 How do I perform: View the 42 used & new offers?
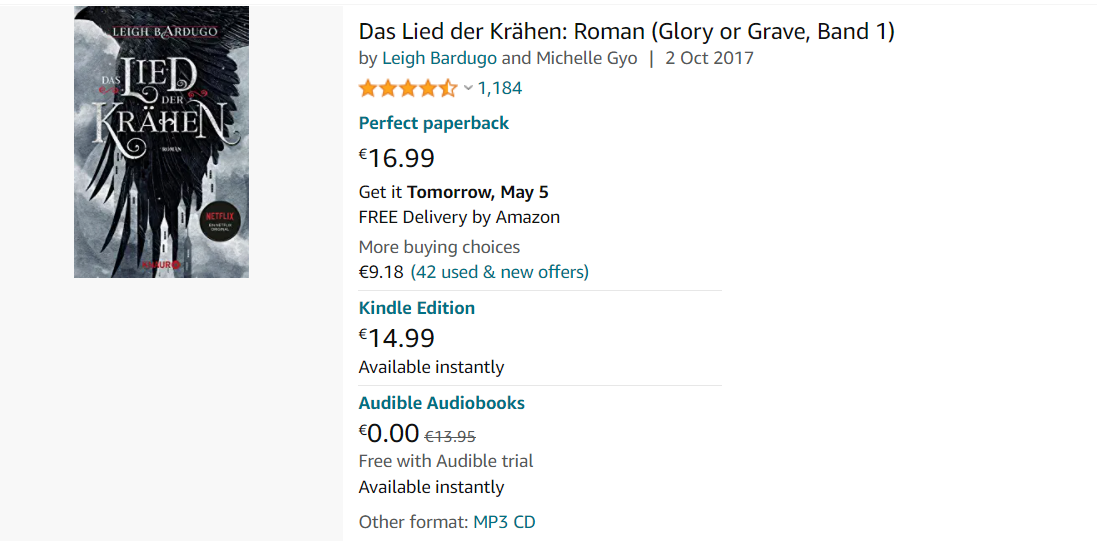499,272
